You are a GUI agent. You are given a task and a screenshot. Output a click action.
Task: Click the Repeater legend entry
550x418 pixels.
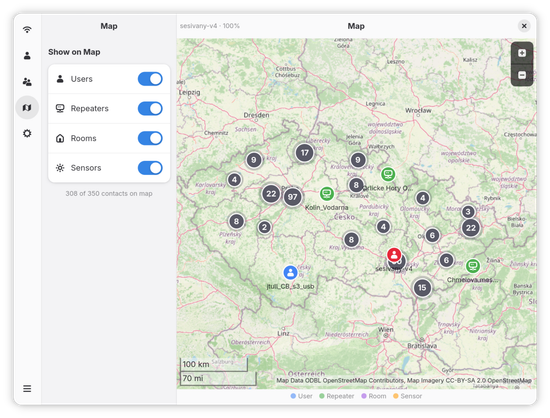[336, 396]
